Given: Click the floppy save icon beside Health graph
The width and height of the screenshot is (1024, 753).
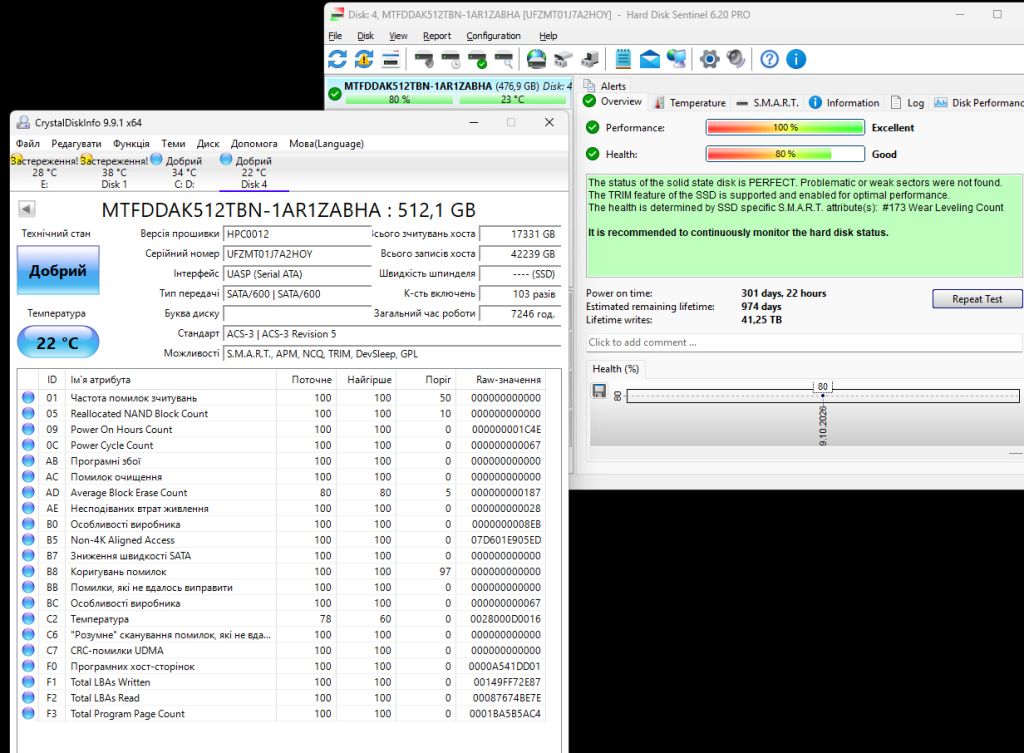Looking at the screenshot, I should [599, 391].
